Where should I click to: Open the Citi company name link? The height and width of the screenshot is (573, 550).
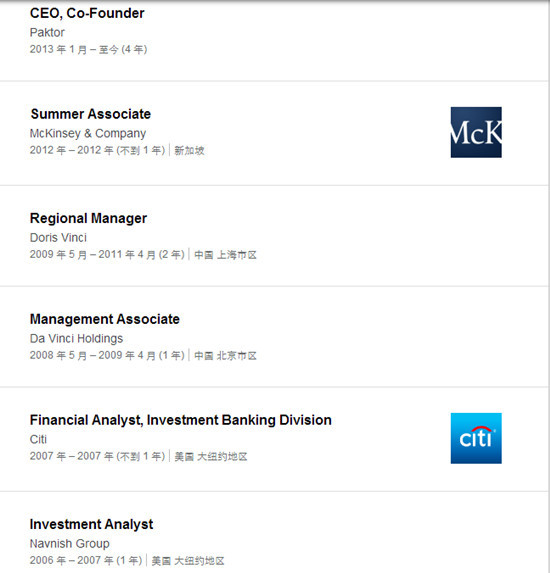pos(38,439)
